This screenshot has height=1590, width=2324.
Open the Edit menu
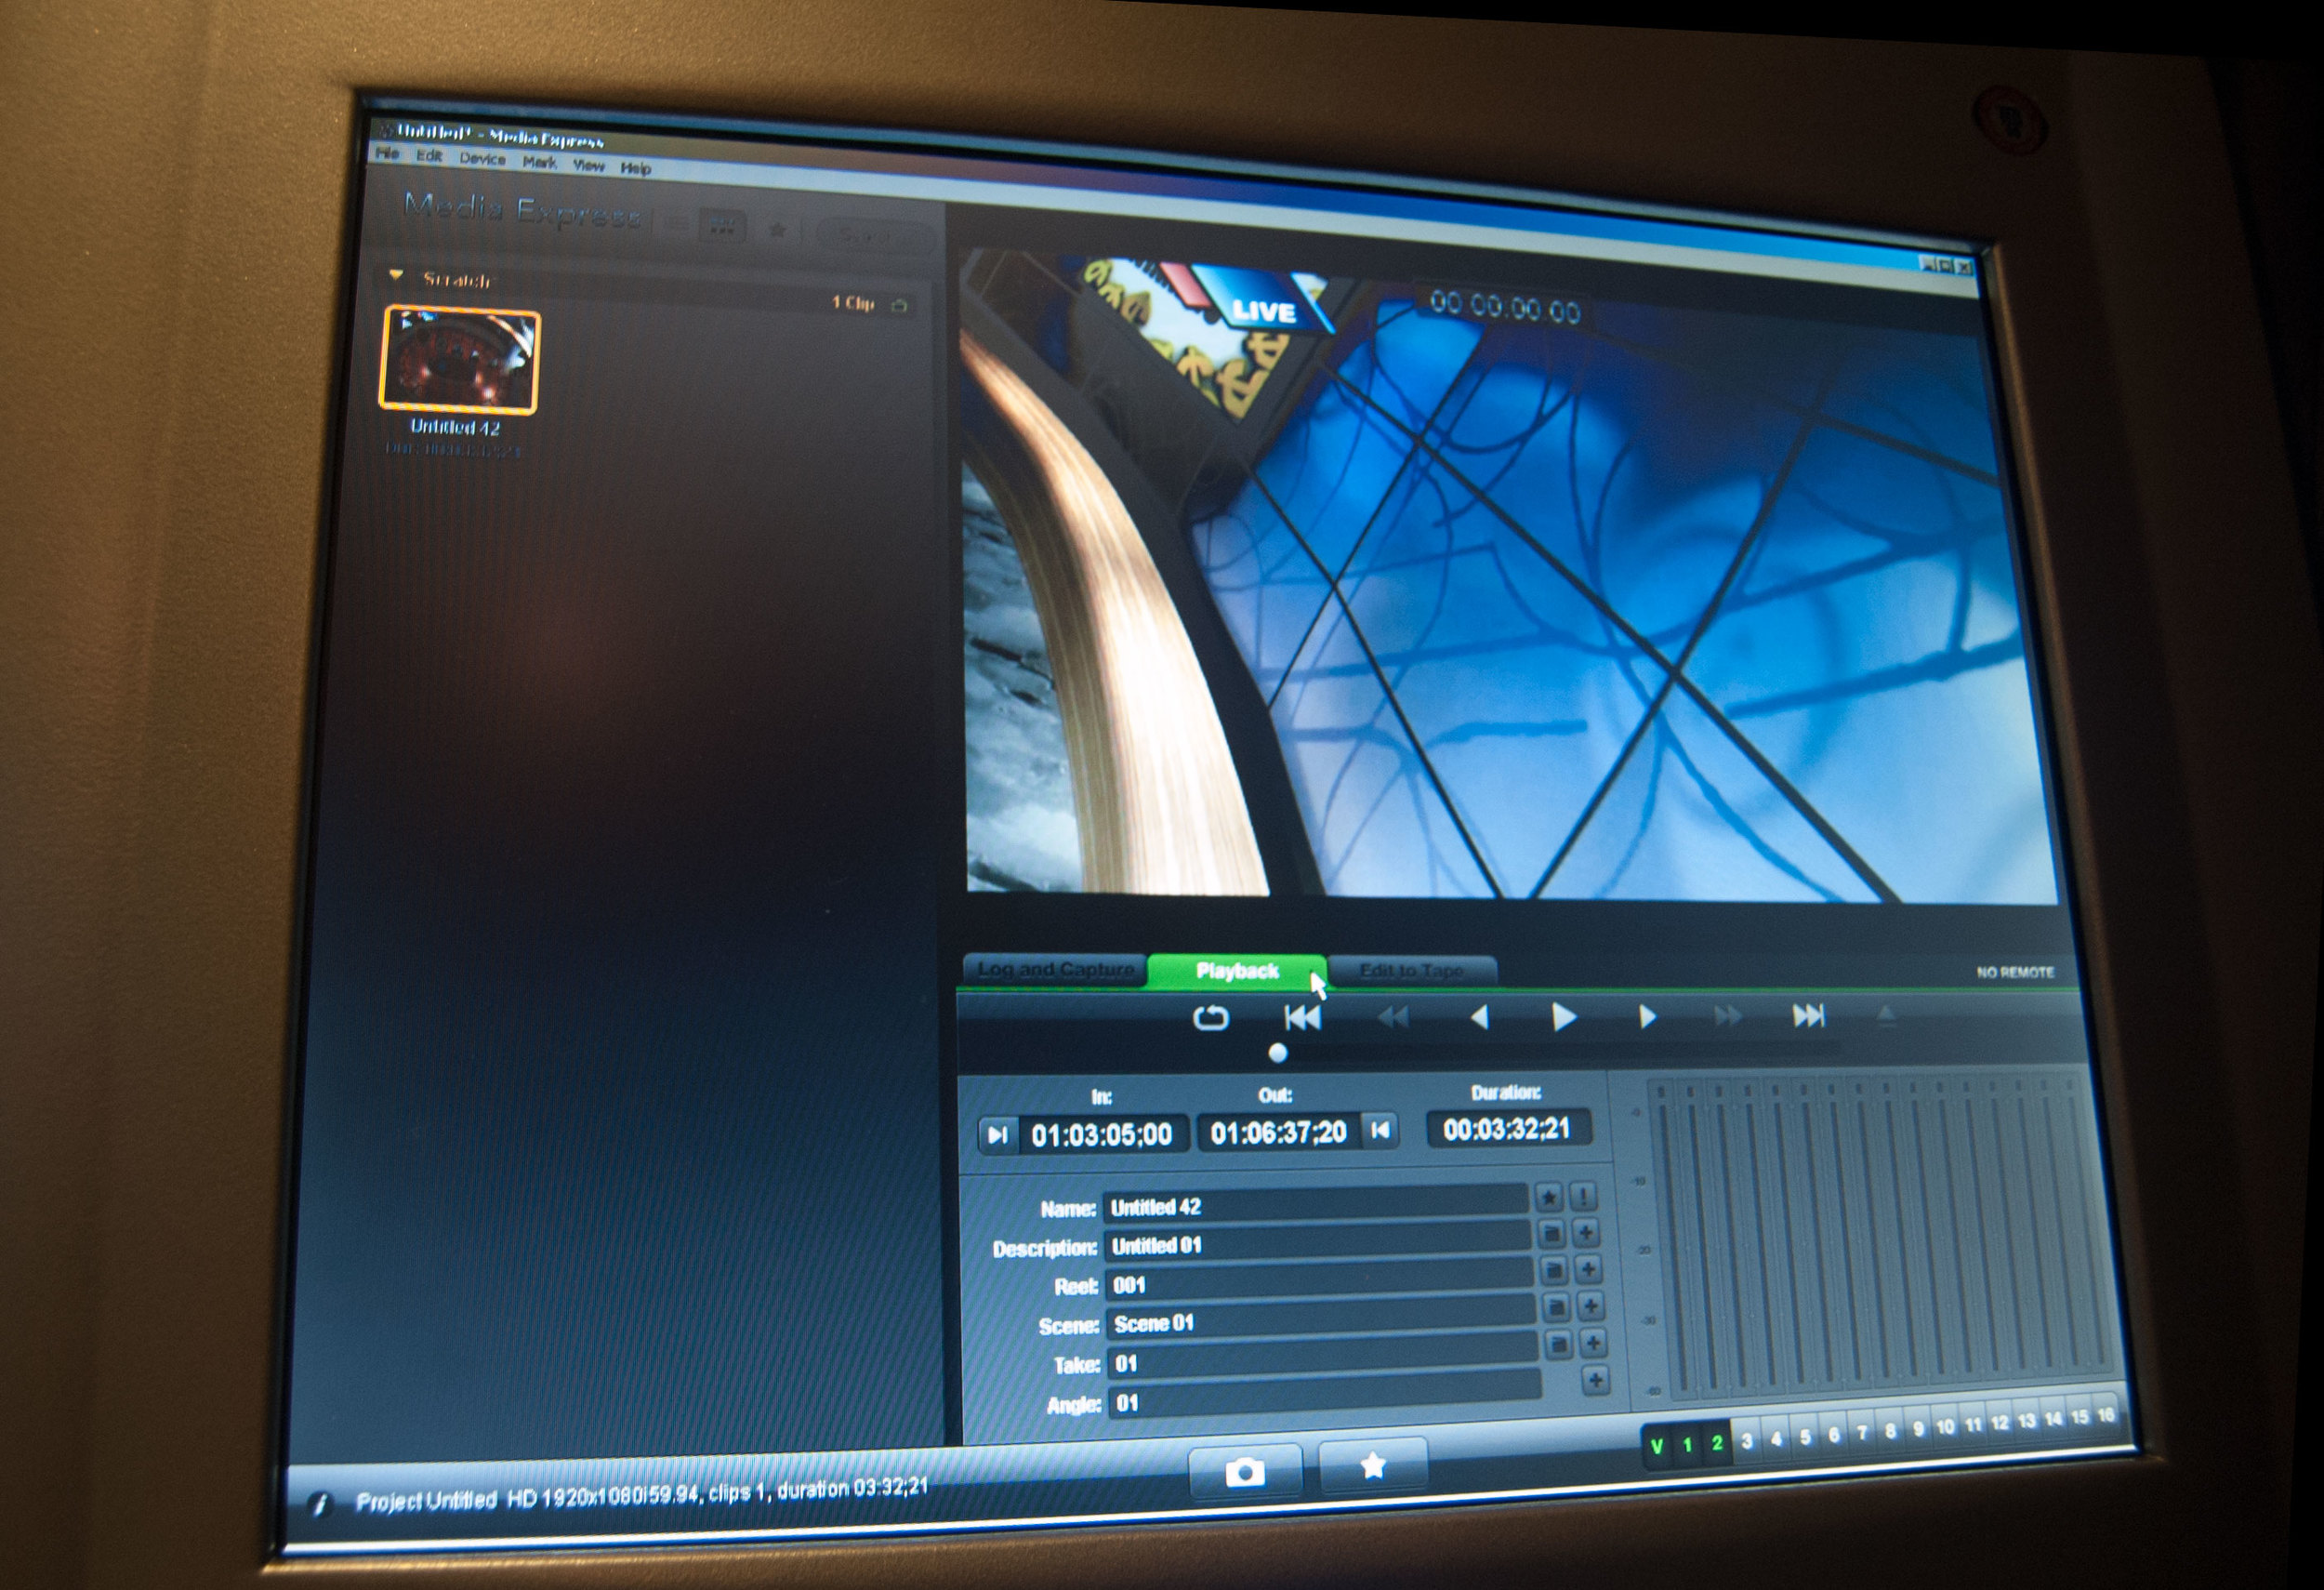[x=429, y=156]
